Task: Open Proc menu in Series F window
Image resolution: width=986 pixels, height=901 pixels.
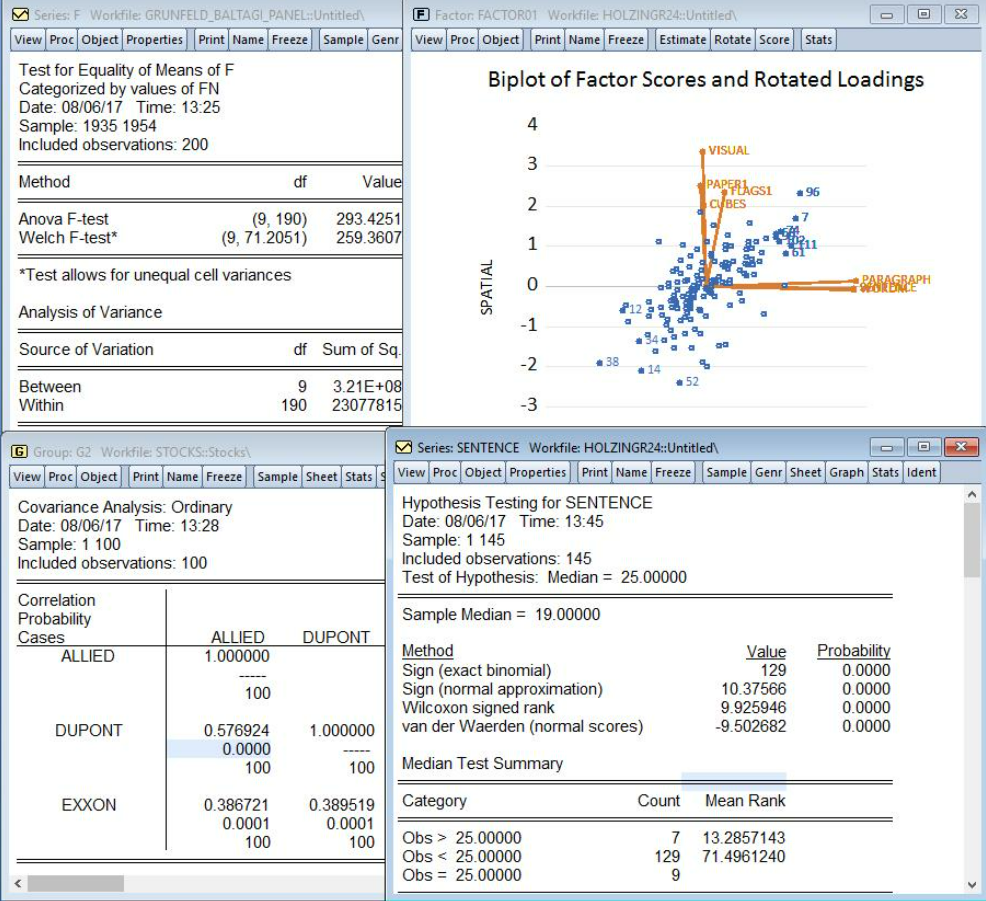Action: click(62, 40)
